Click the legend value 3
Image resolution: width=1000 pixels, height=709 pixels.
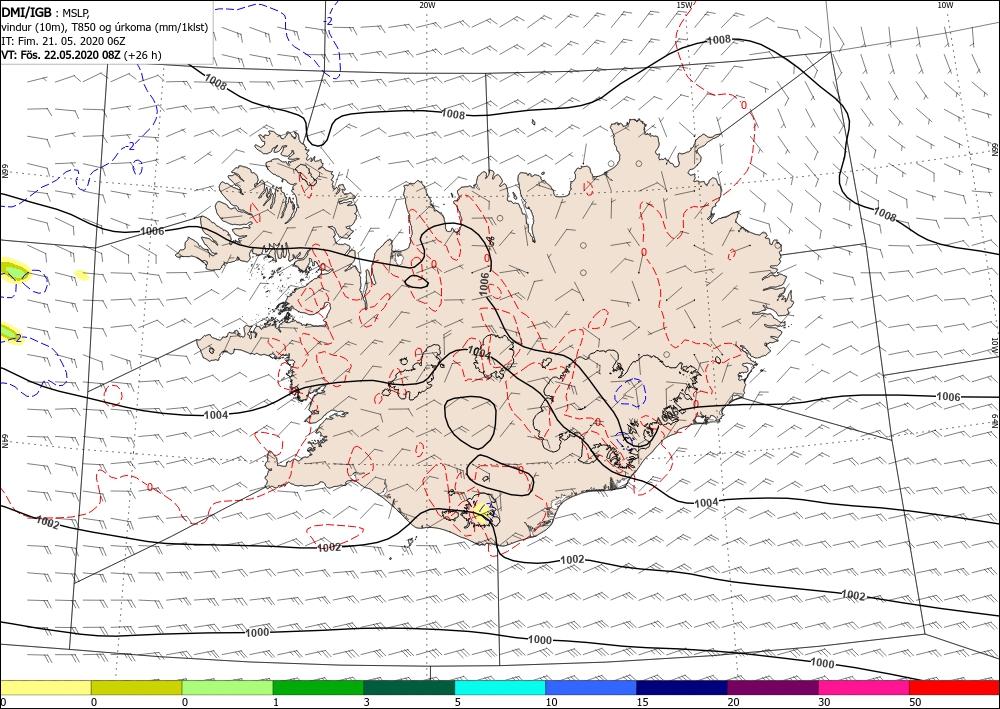pos(367,702)
